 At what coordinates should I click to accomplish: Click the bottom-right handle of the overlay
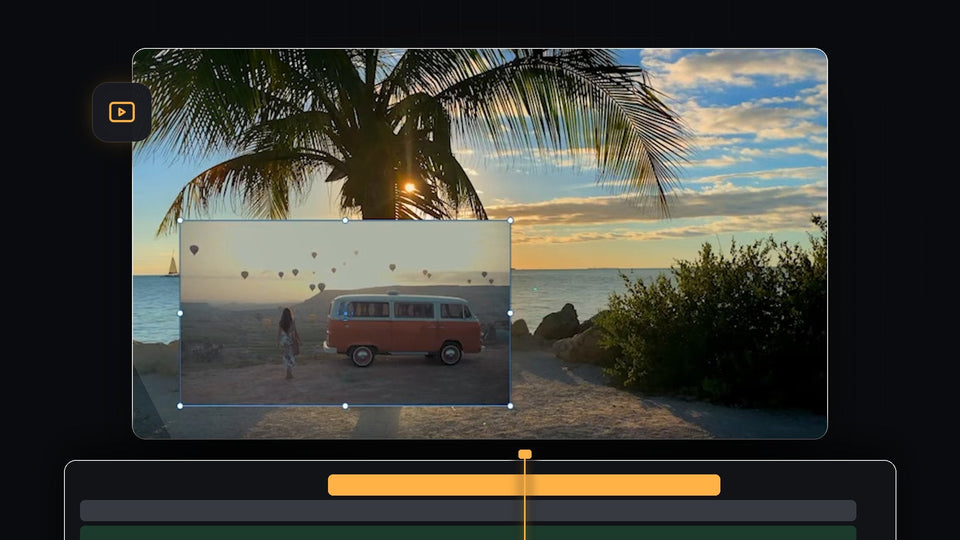pos(511,406)
